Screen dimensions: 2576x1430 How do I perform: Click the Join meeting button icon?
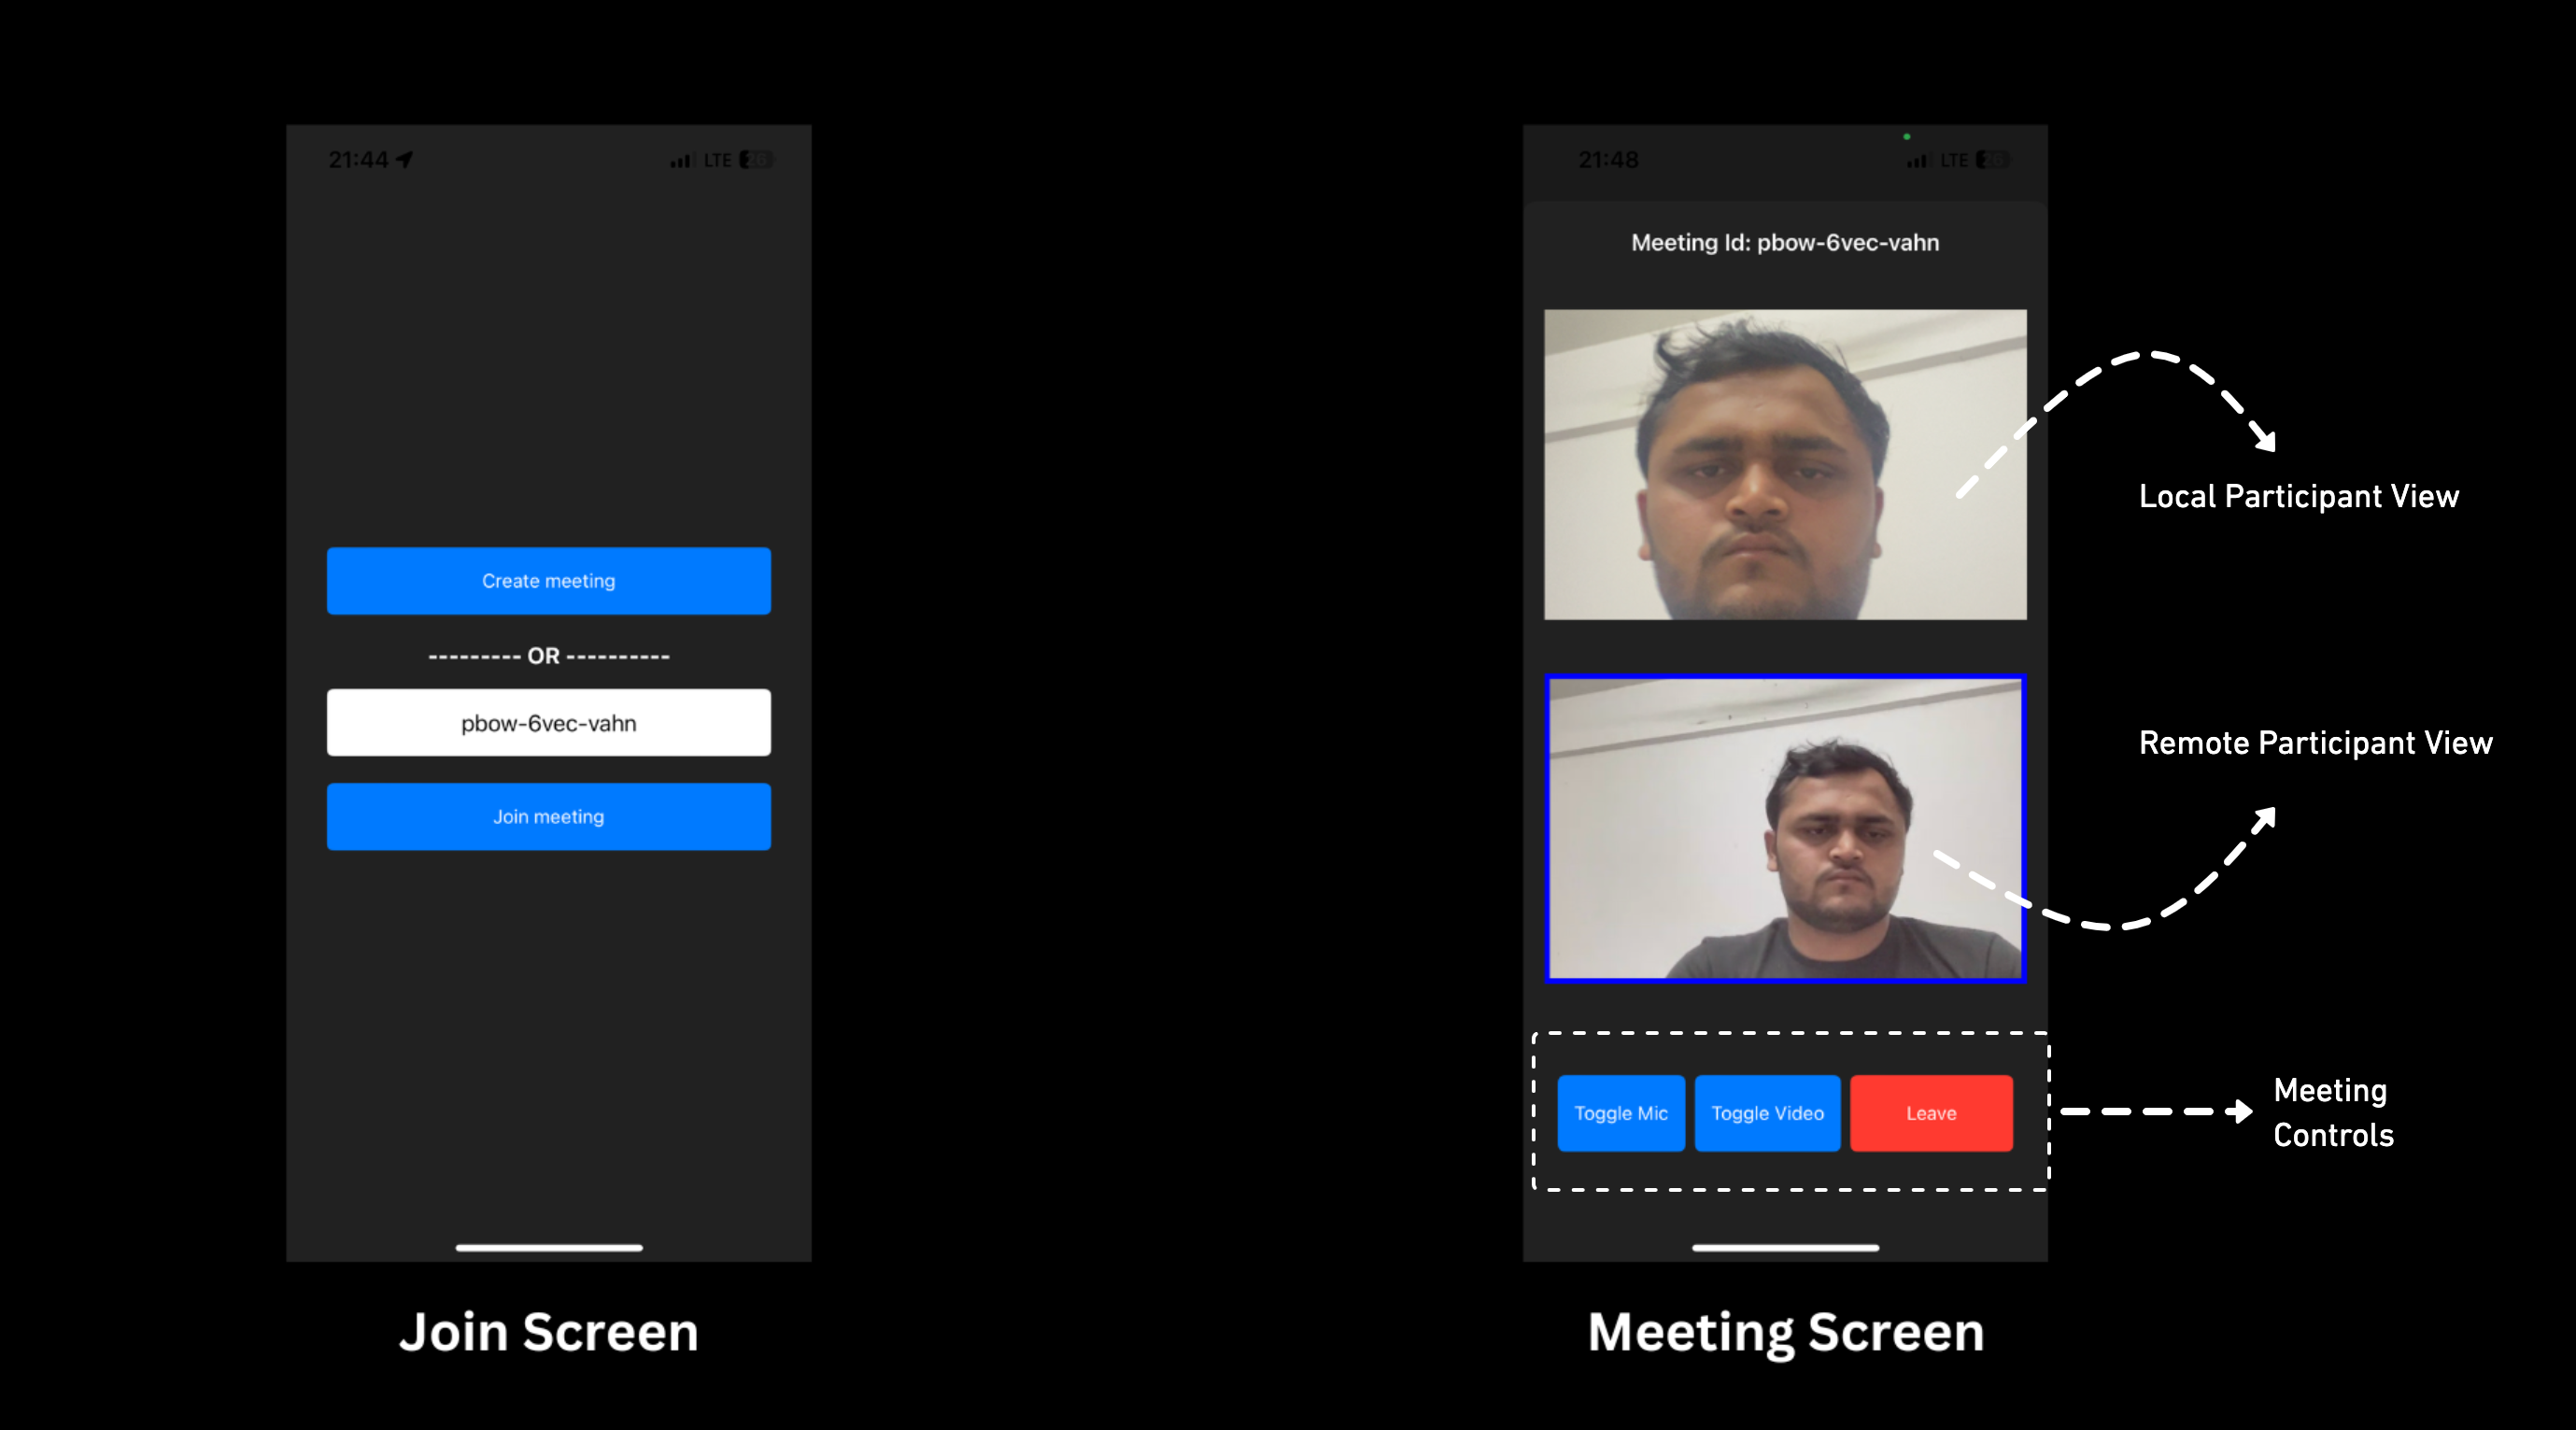click(x=547, y=815)
